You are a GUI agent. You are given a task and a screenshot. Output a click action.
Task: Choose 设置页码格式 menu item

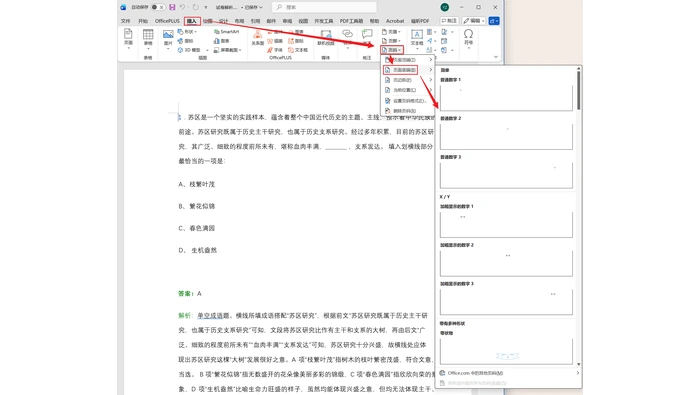[408, 101]
